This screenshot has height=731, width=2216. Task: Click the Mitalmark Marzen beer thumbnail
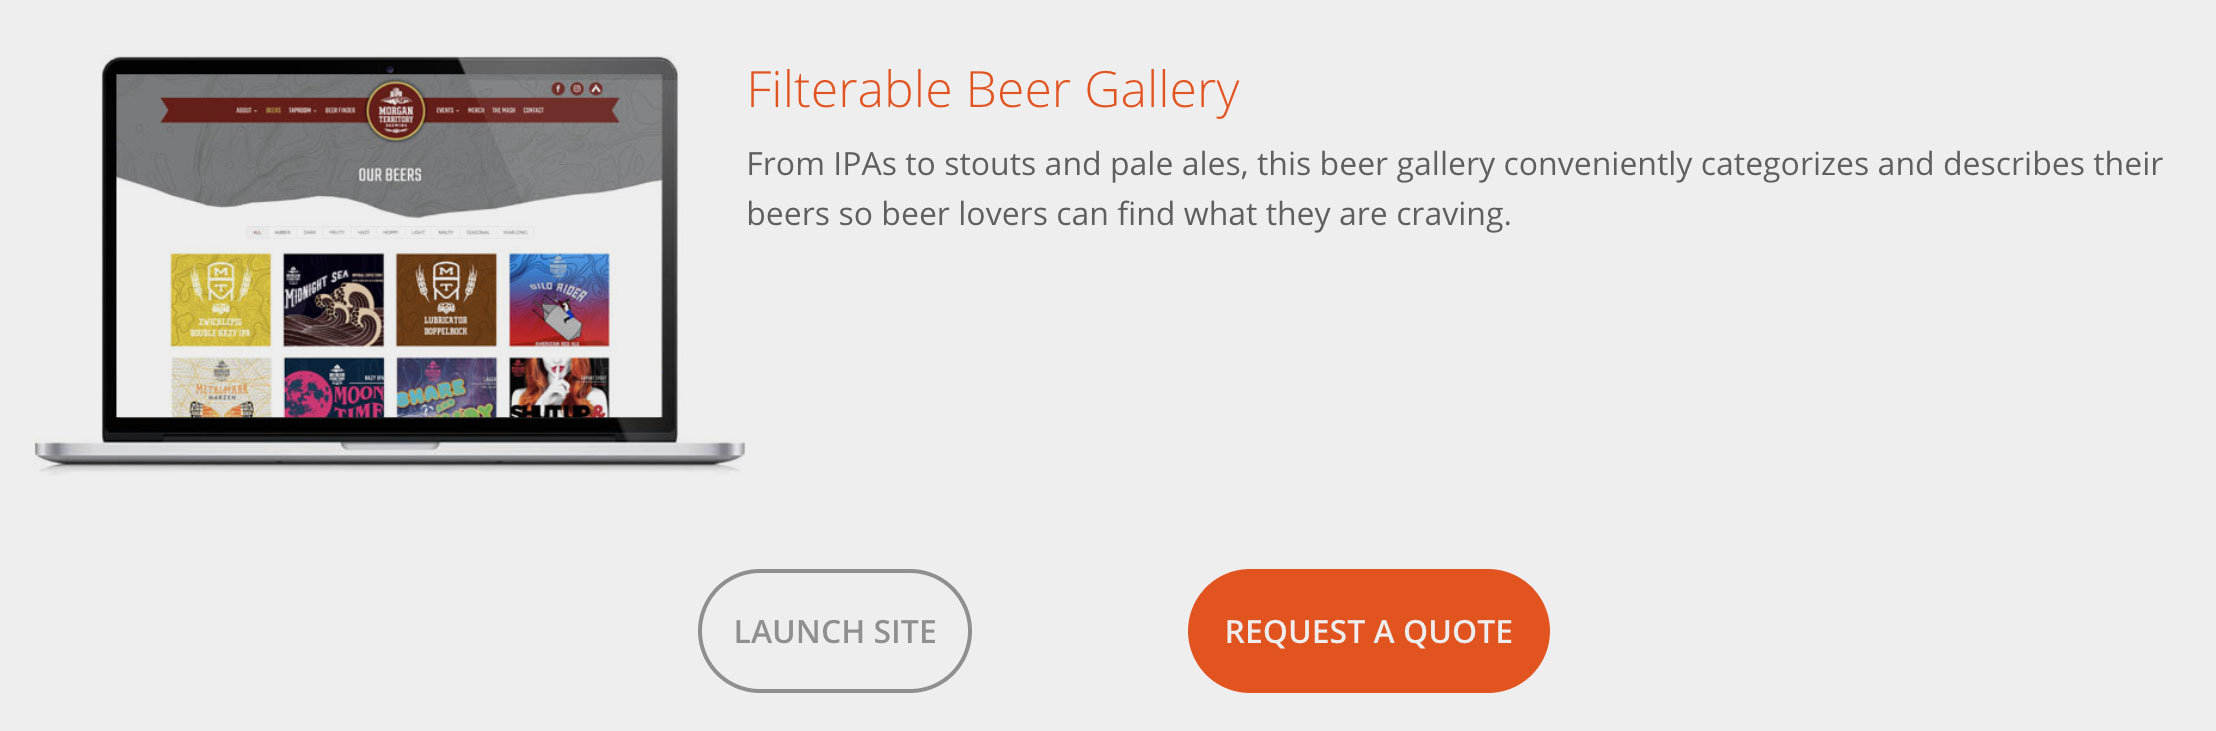click(x=221, y=387)
